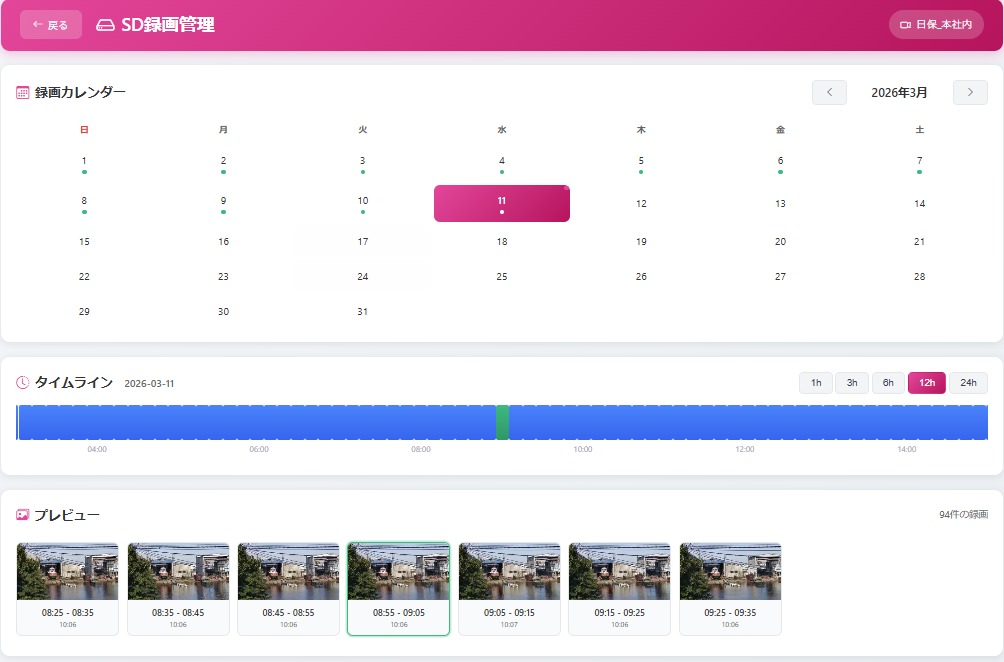The width and height of the screenshot is (1004, 662).
Task: Click the preview image icon
Action: click(23, 515)
